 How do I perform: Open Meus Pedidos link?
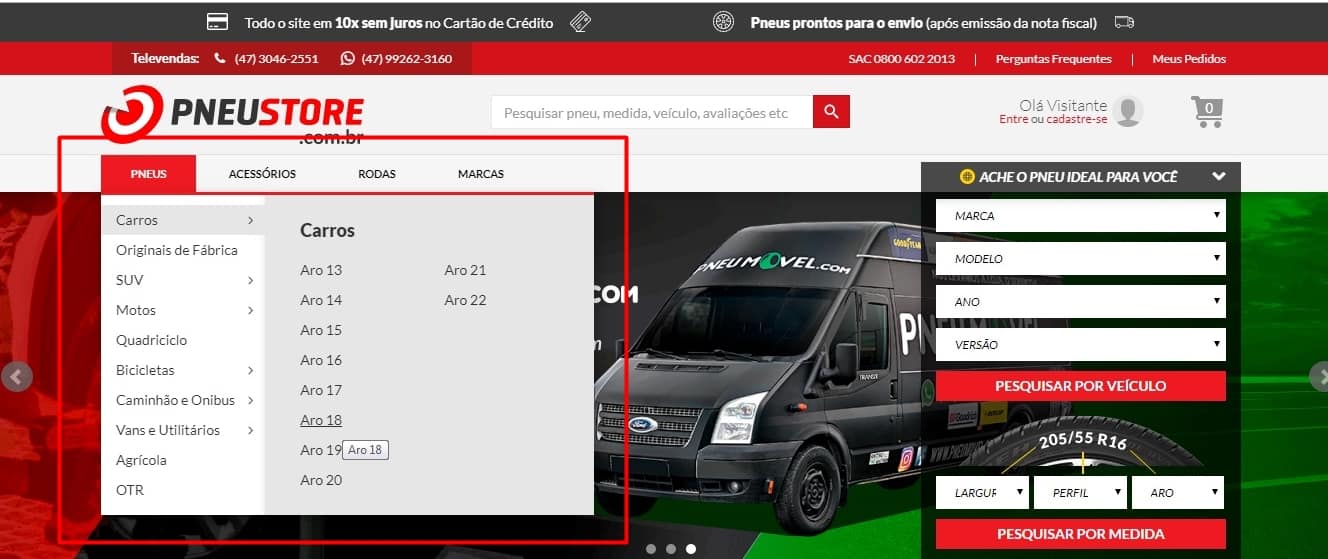(1189, 59)
